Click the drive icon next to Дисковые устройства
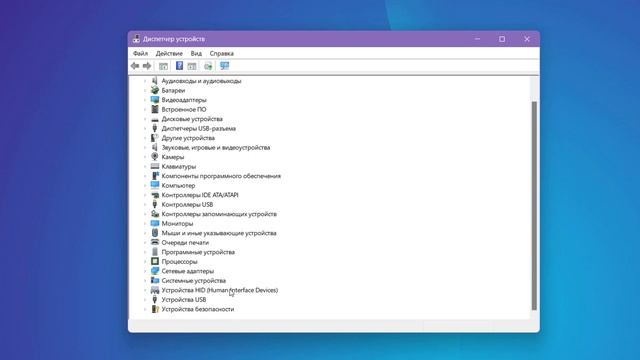 pyautogui.click(x=155, y=119)
